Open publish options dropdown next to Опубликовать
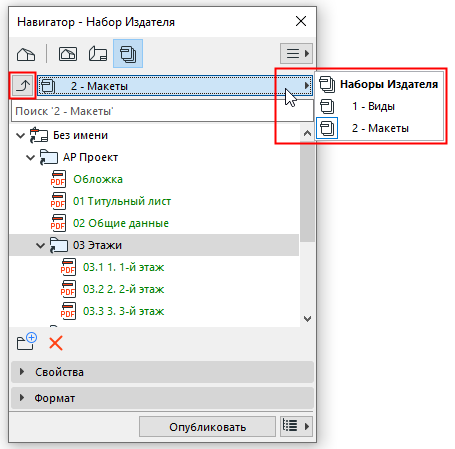 296,426
